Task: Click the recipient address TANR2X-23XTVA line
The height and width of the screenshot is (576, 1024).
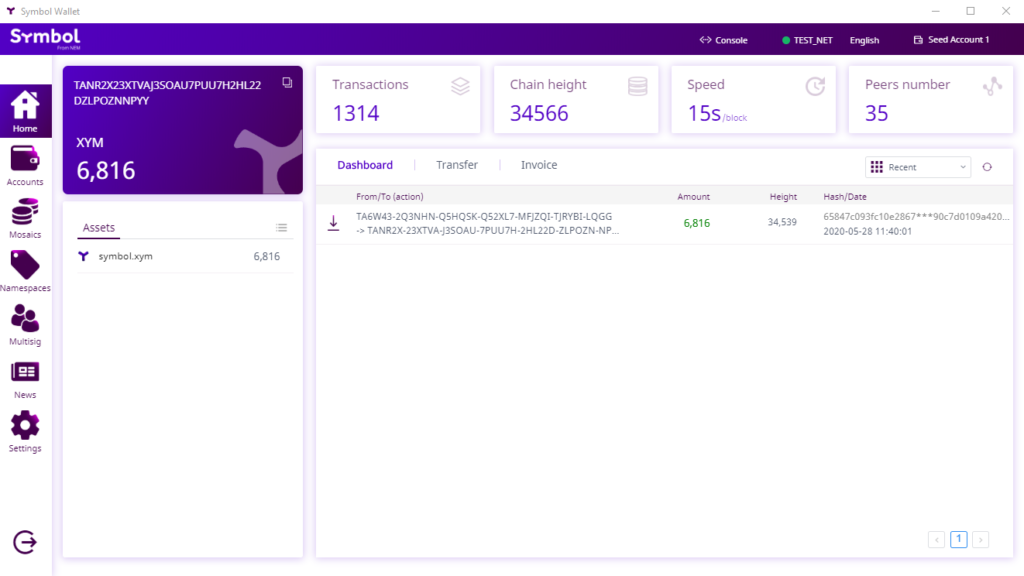Action: (x=487, y=231)
